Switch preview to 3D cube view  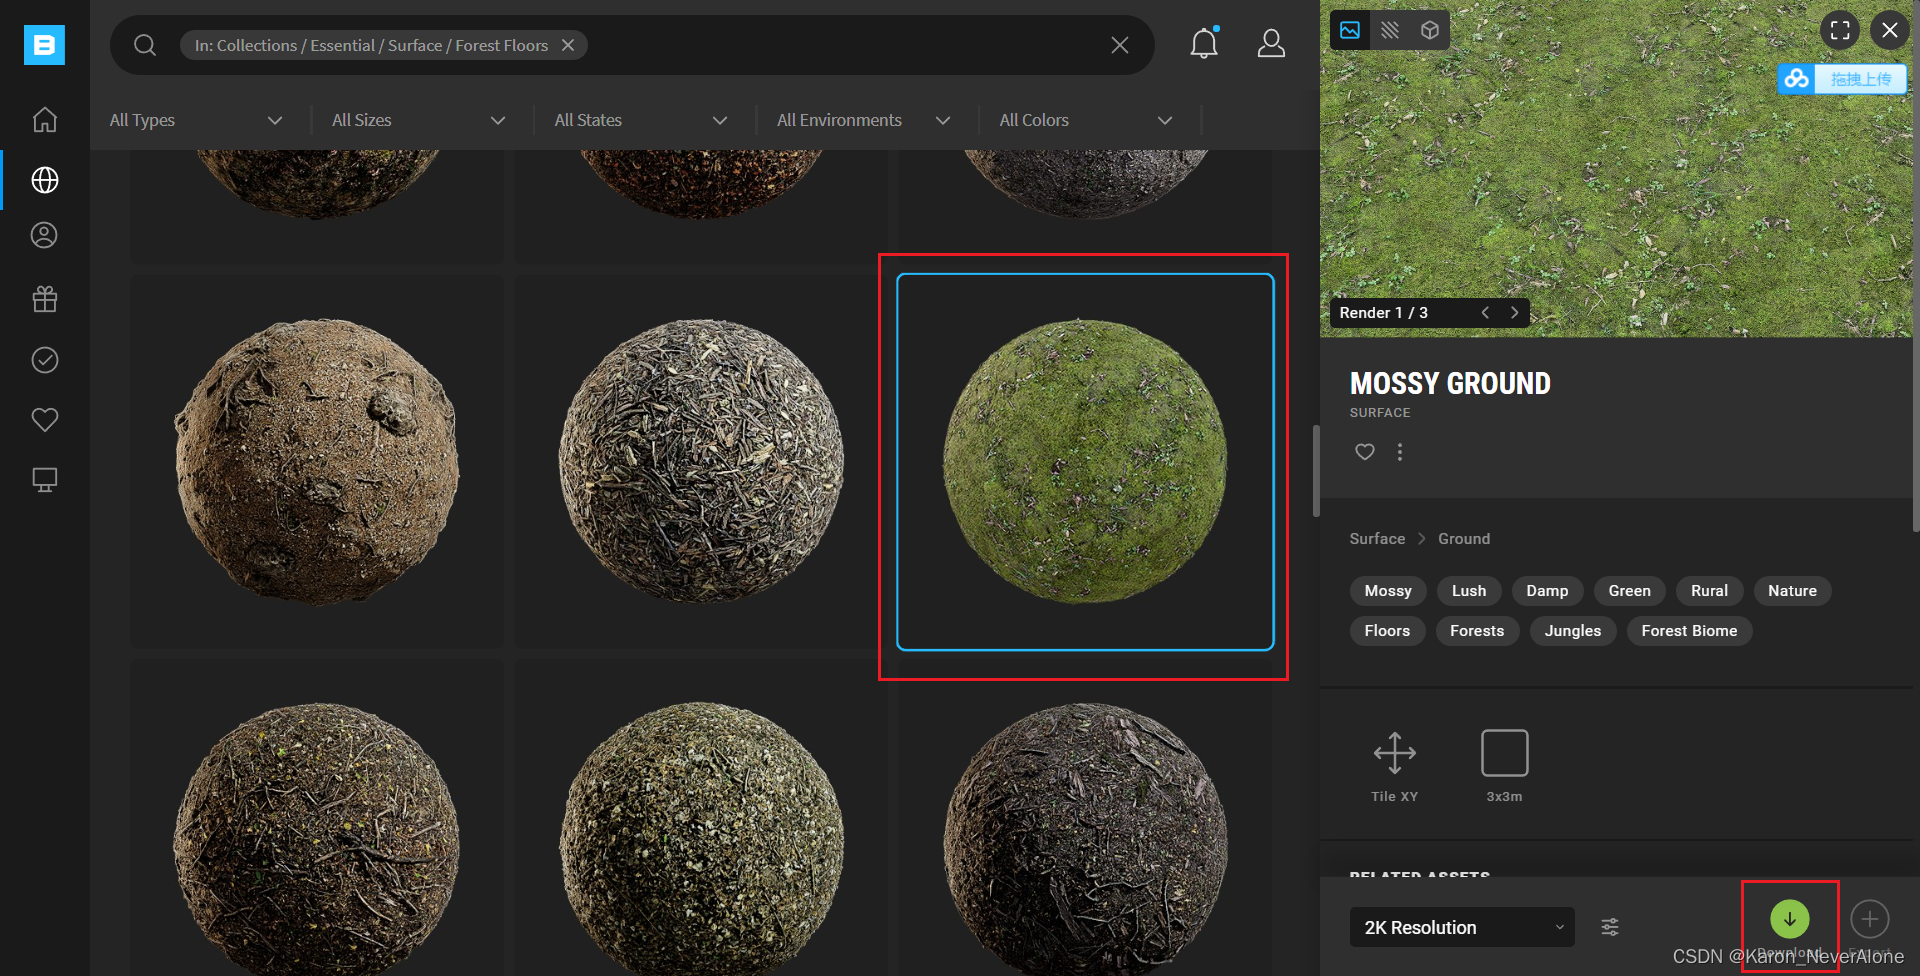click(1430, 30)
